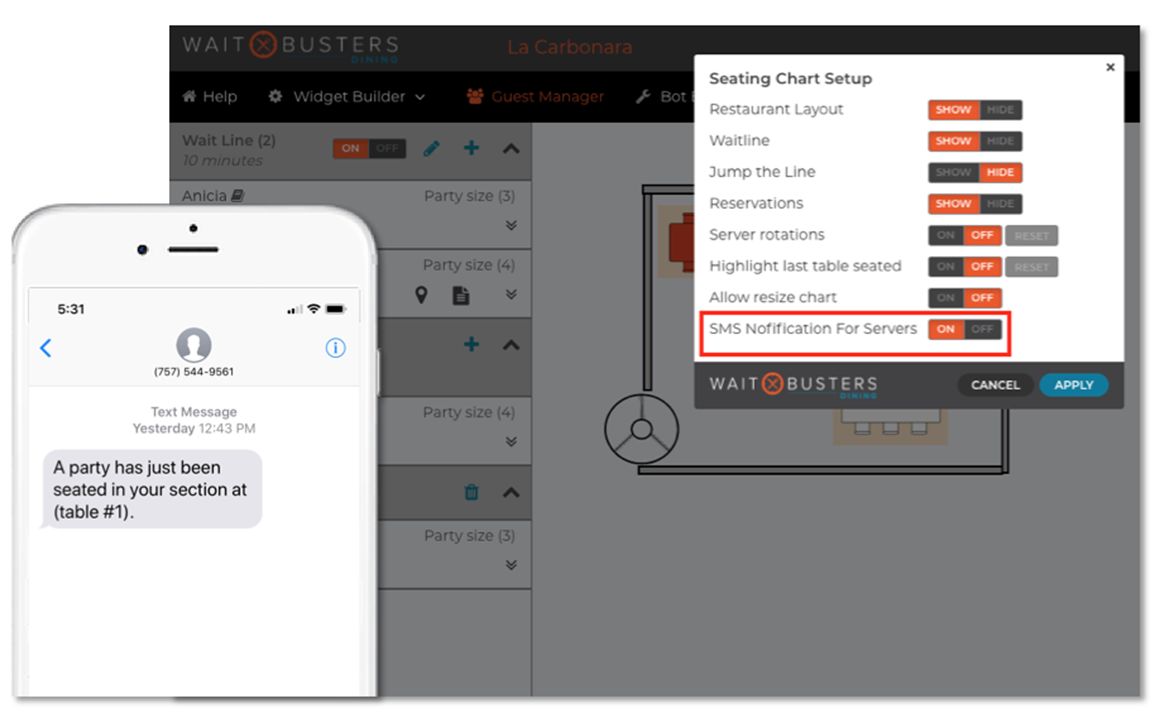Toggle Allow resize chart switch
The width and height of the screenshot is (1155, 713).
pos(964,298)
